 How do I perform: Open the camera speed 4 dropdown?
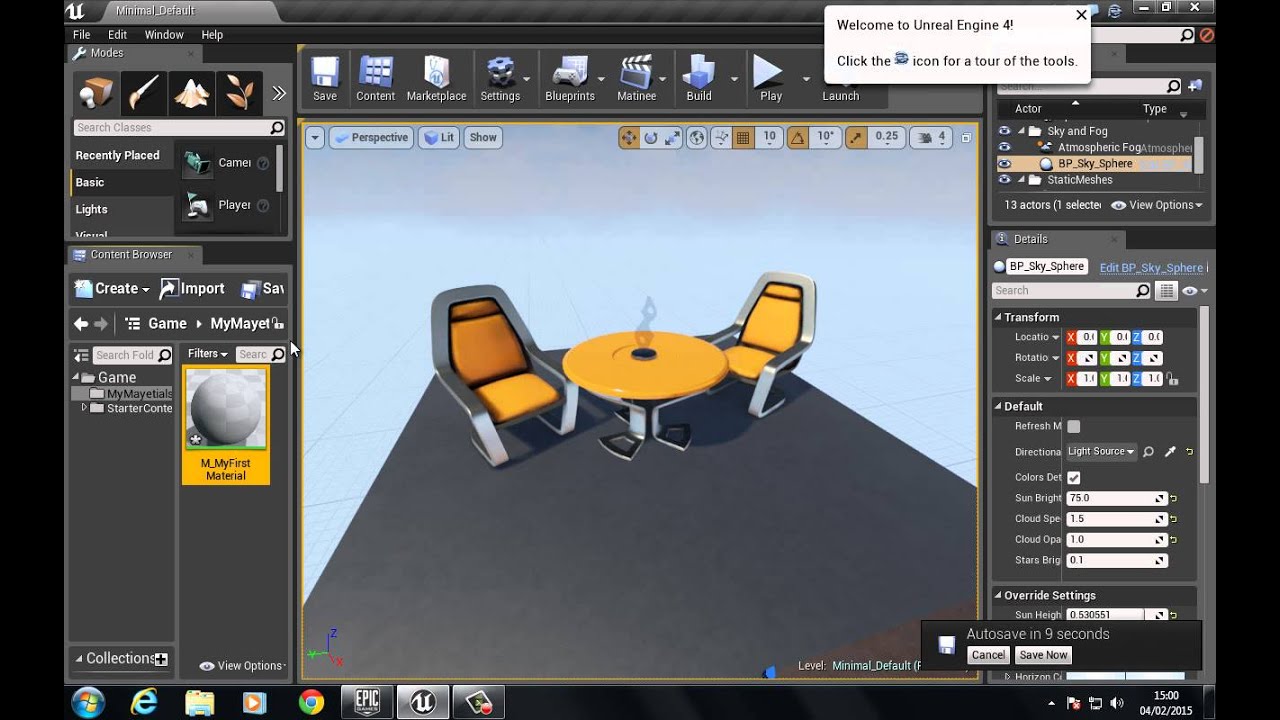(930, 138)
